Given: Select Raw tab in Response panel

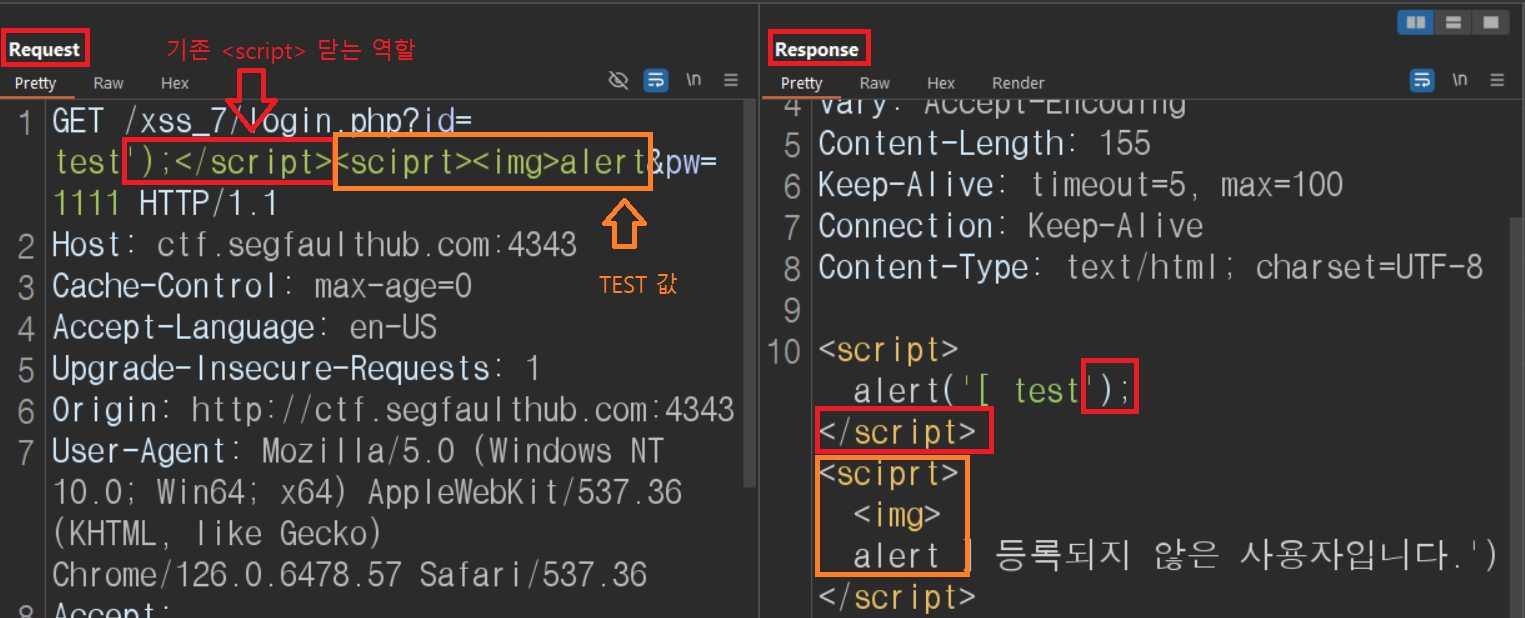Looking at the screenshot, I should [875, 83].
